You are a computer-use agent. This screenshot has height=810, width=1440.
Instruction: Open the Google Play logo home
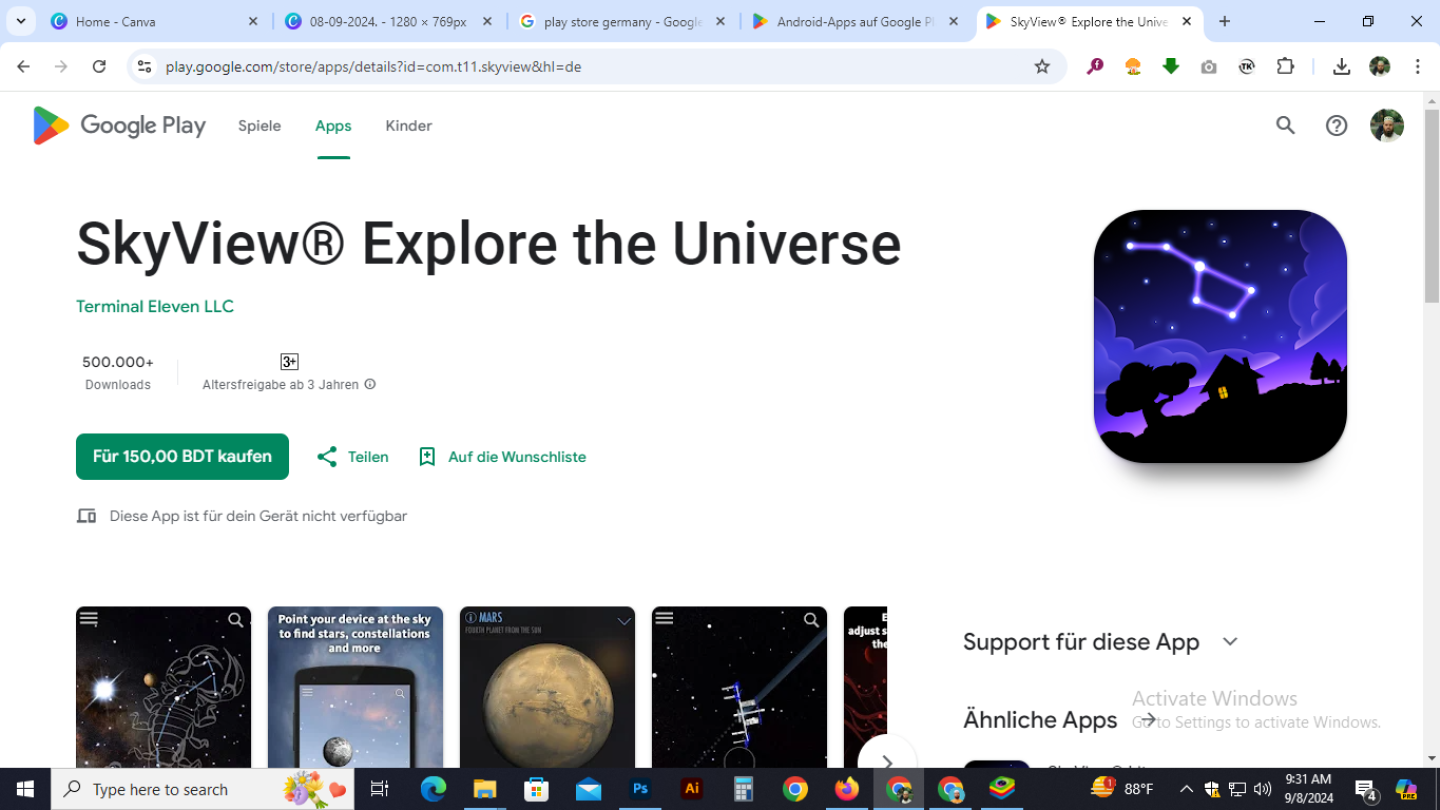click(119, 126)
